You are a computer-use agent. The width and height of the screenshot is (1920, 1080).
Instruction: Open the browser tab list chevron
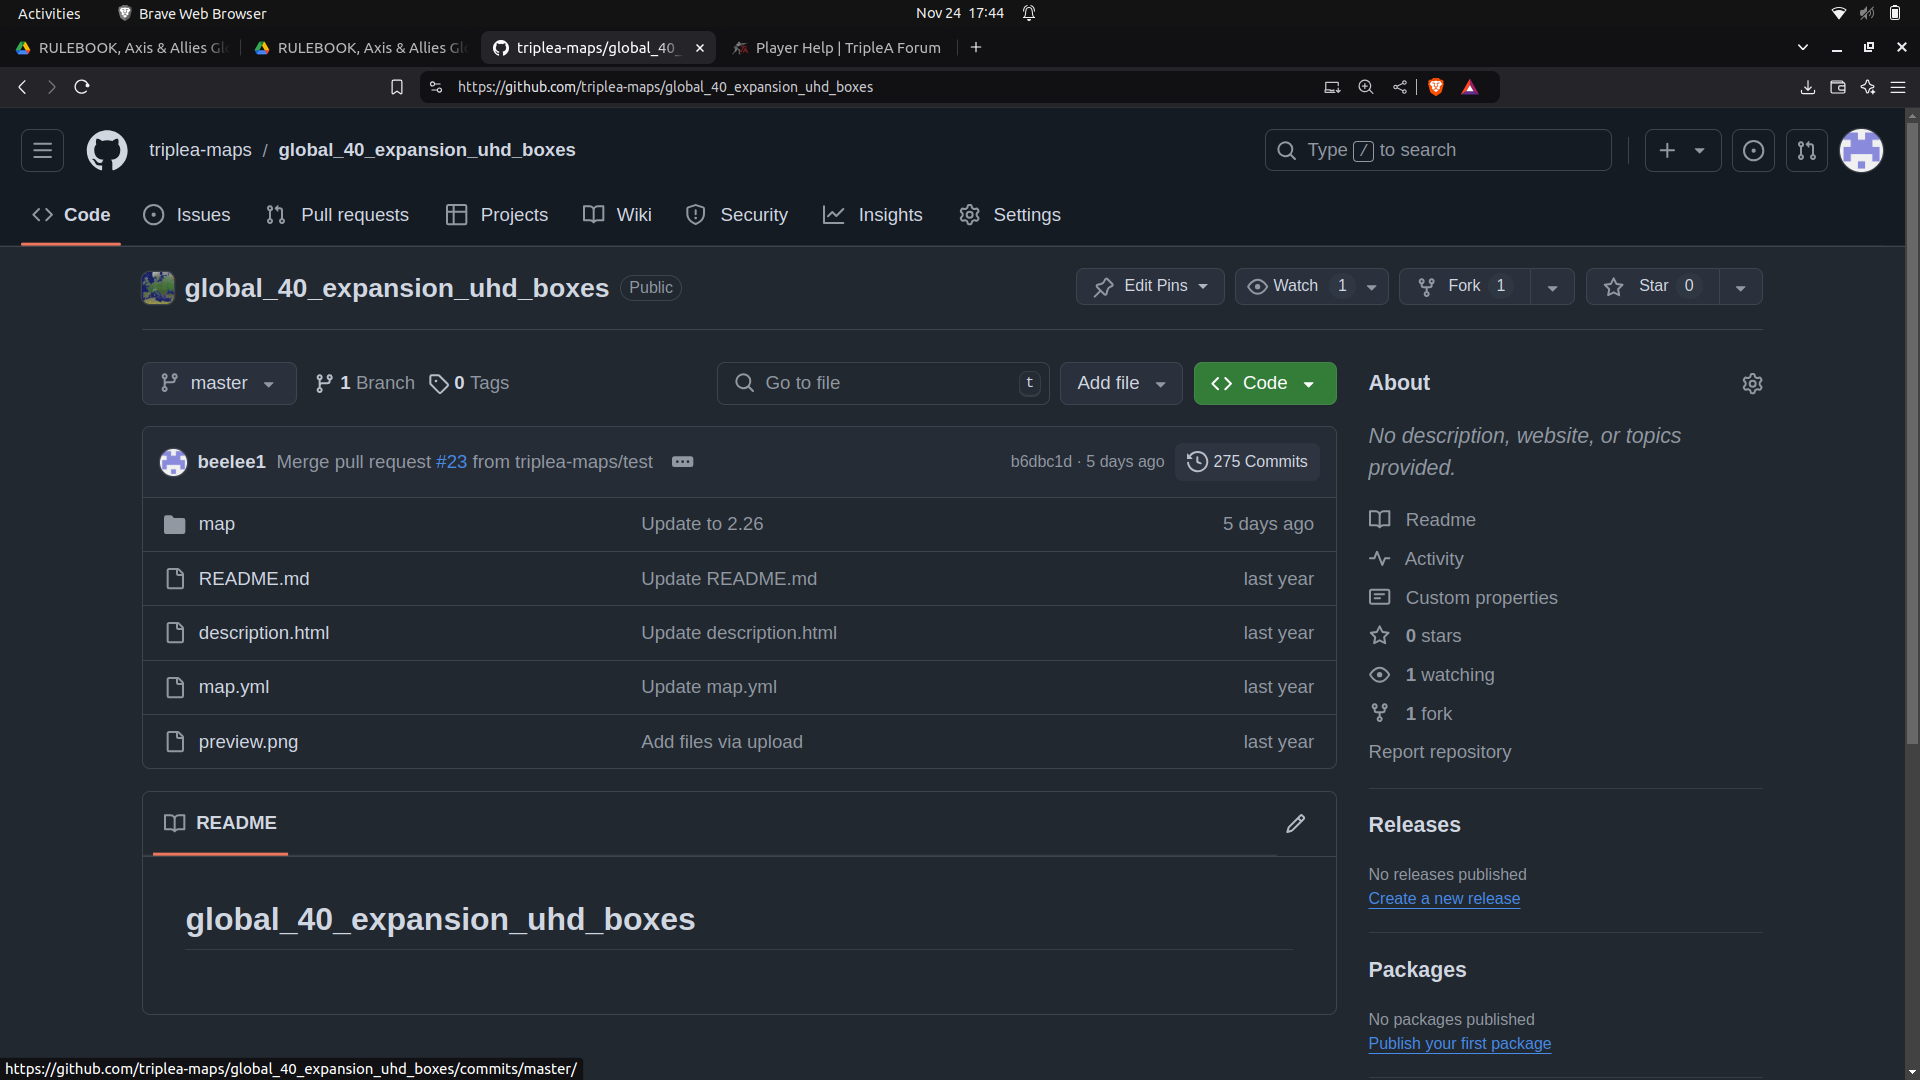1802,47
